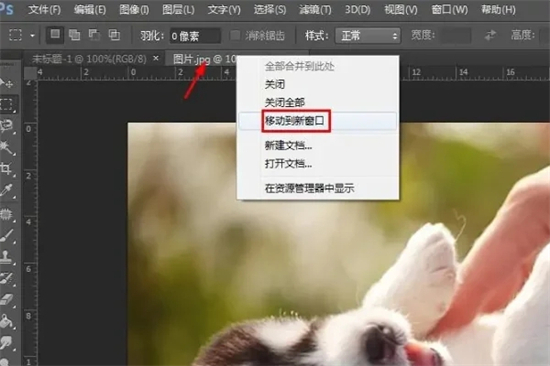This screenshot has width=550, height=366.
Task: Open the 3D(D) menu
Action: 357,9
